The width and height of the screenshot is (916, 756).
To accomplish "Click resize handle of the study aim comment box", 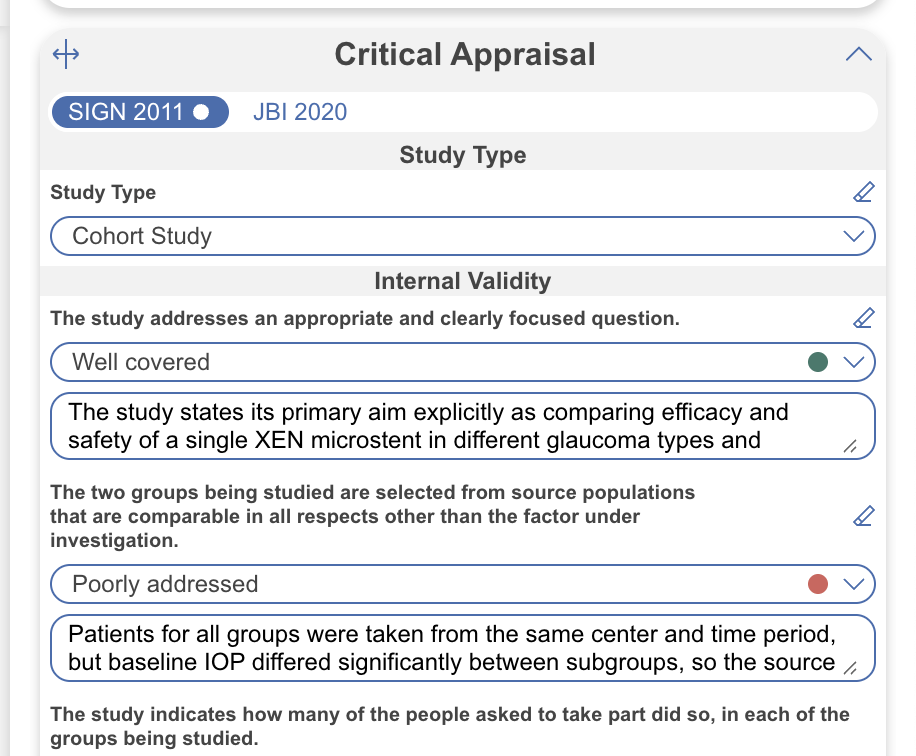I will [849, 447].
